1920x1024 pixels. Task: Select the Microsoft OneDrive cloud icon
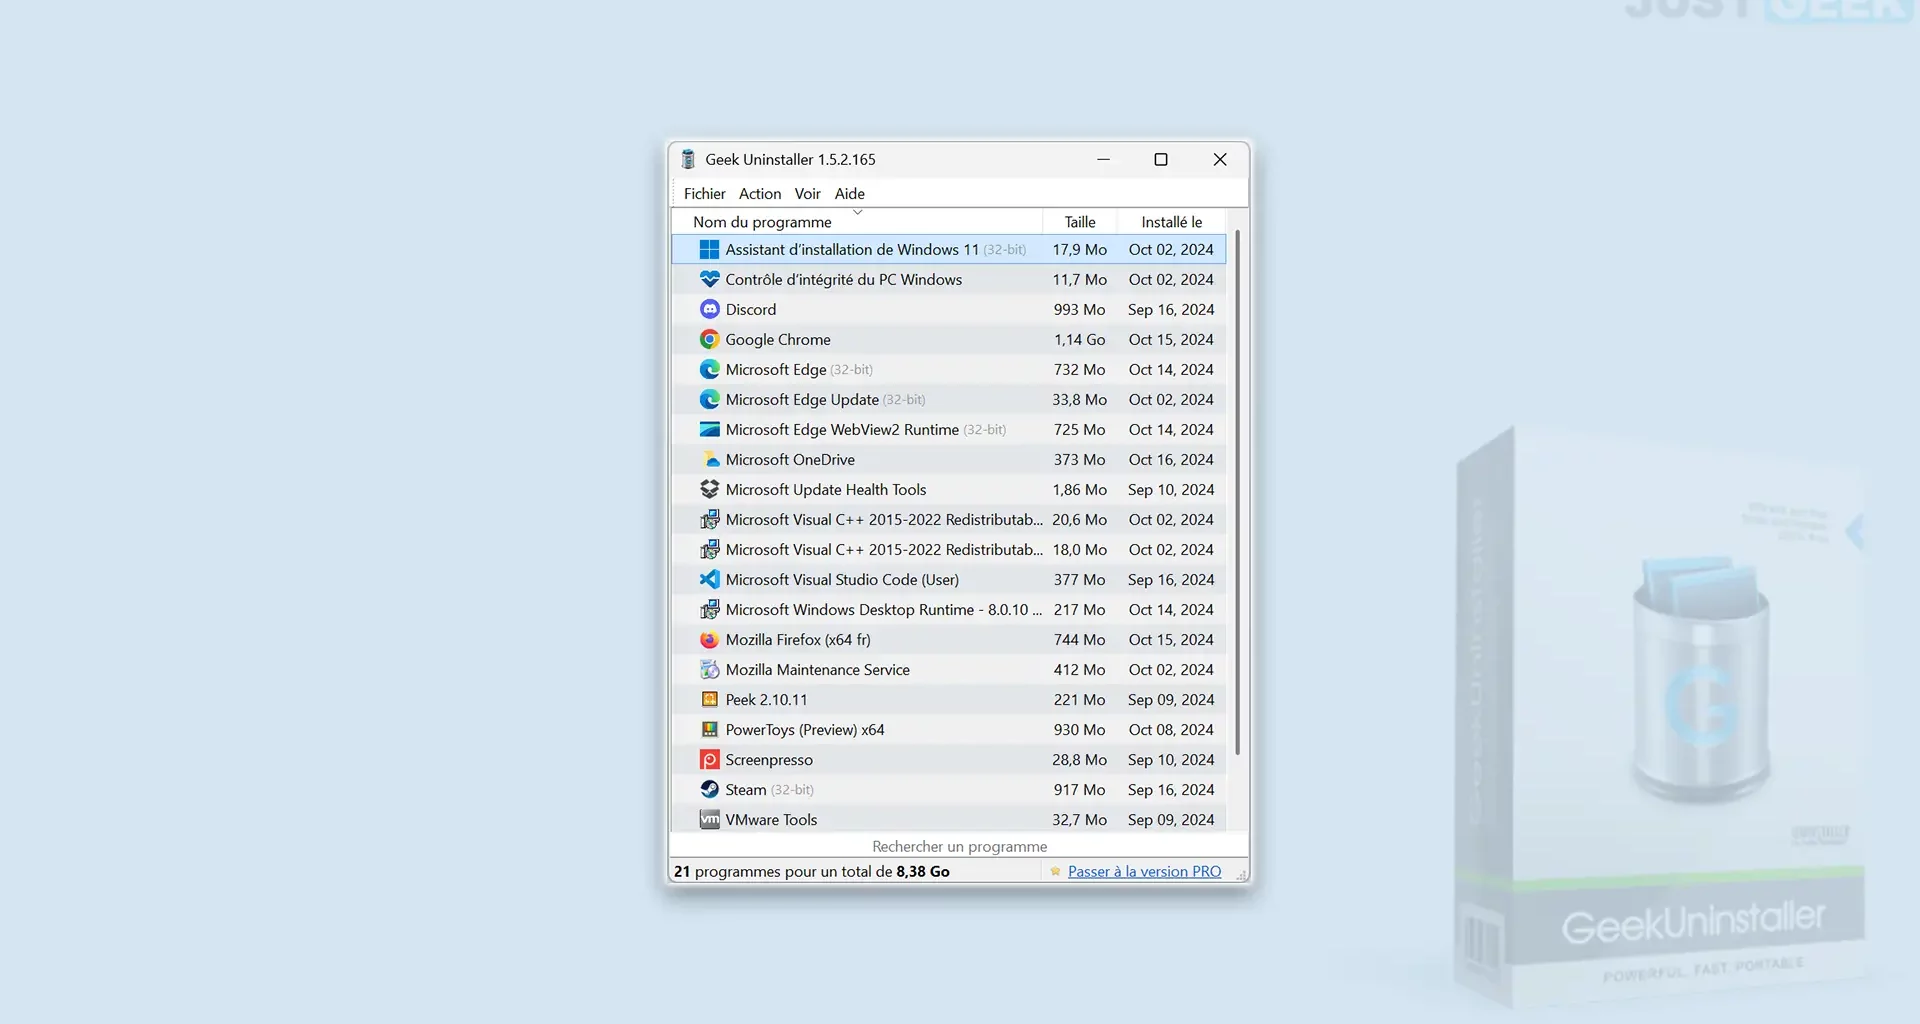point(709,459)
